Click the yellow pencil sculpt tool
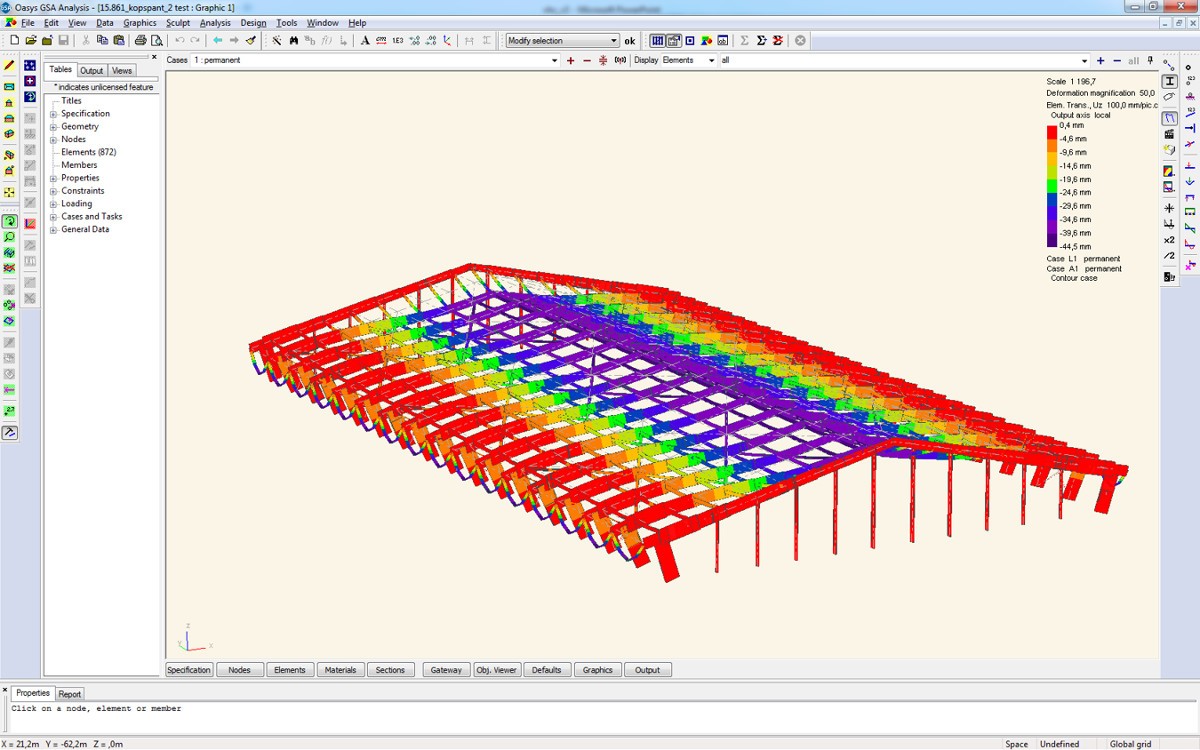The width and height of the screenshot is (1200, 750). pos(9,65)
